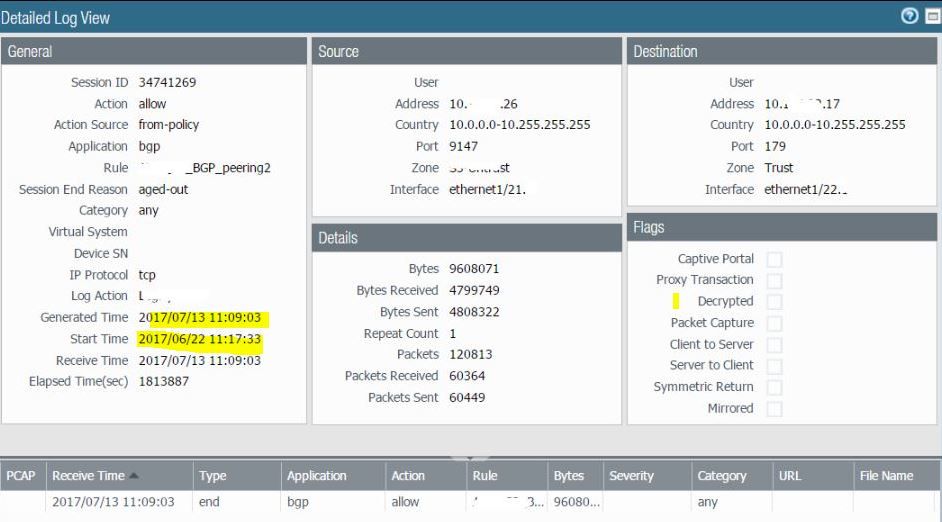Click the maximize panel icon in title bar
Screen dimensions: 942x522
tap(930, 17)
